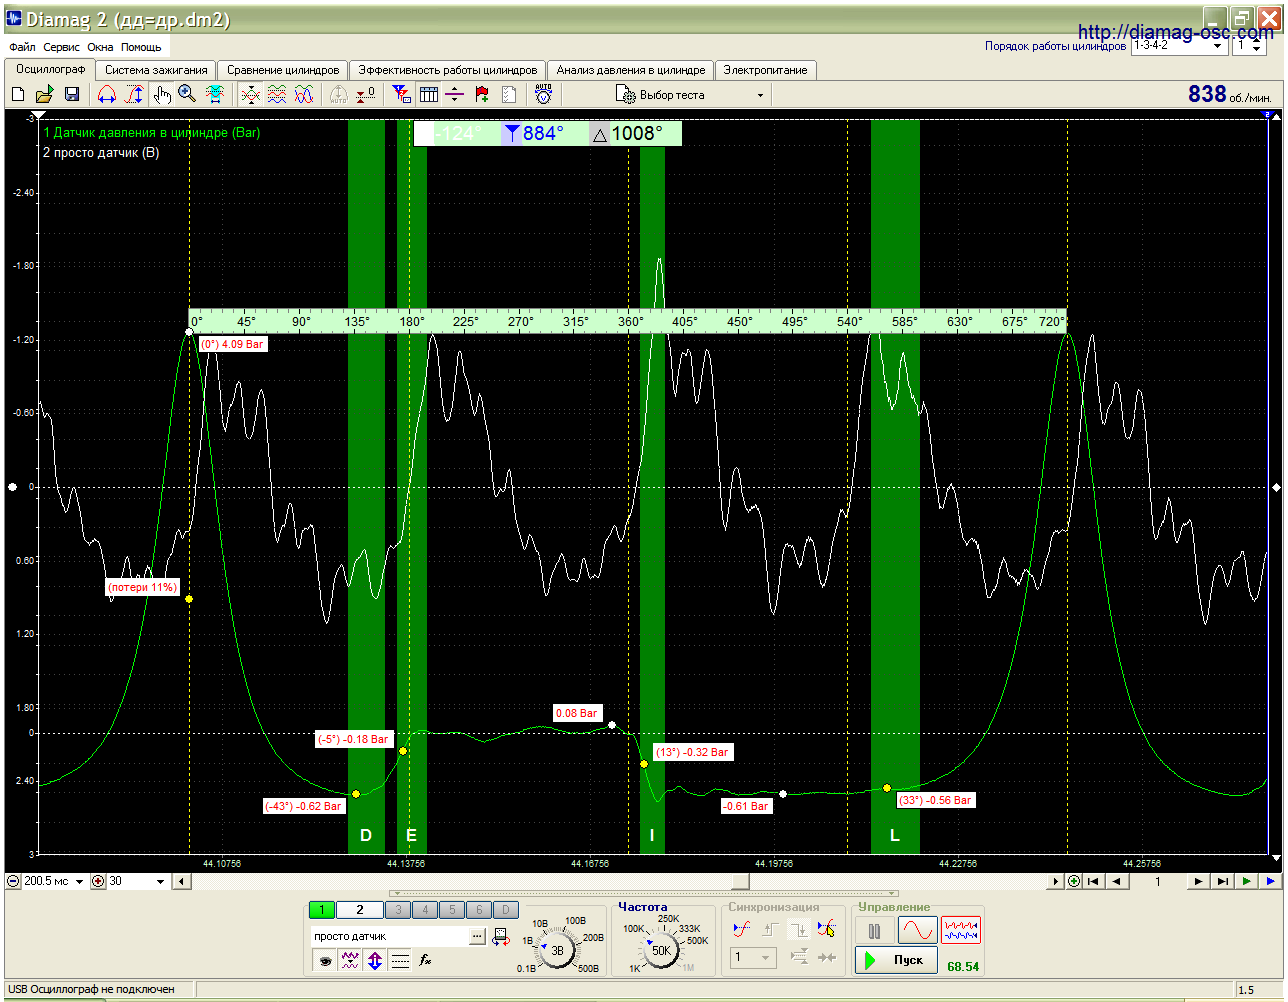Select channel 5 button

pos(452,910)
